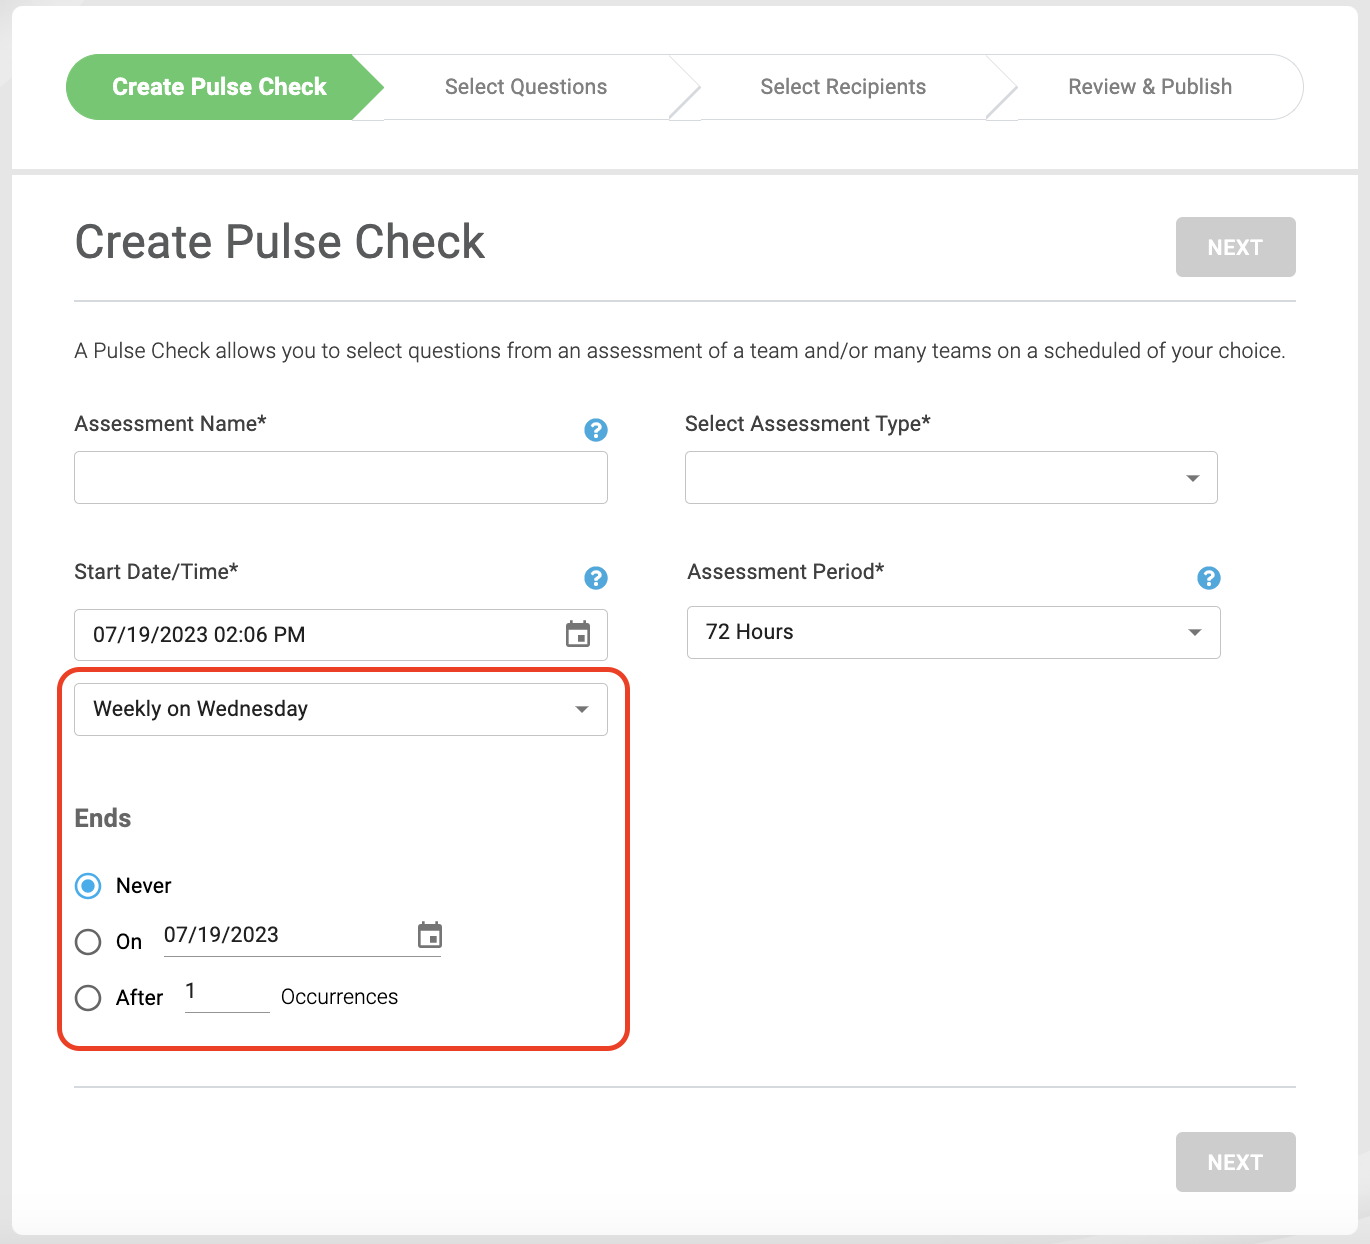Select the On date radio button

point(88,942)
